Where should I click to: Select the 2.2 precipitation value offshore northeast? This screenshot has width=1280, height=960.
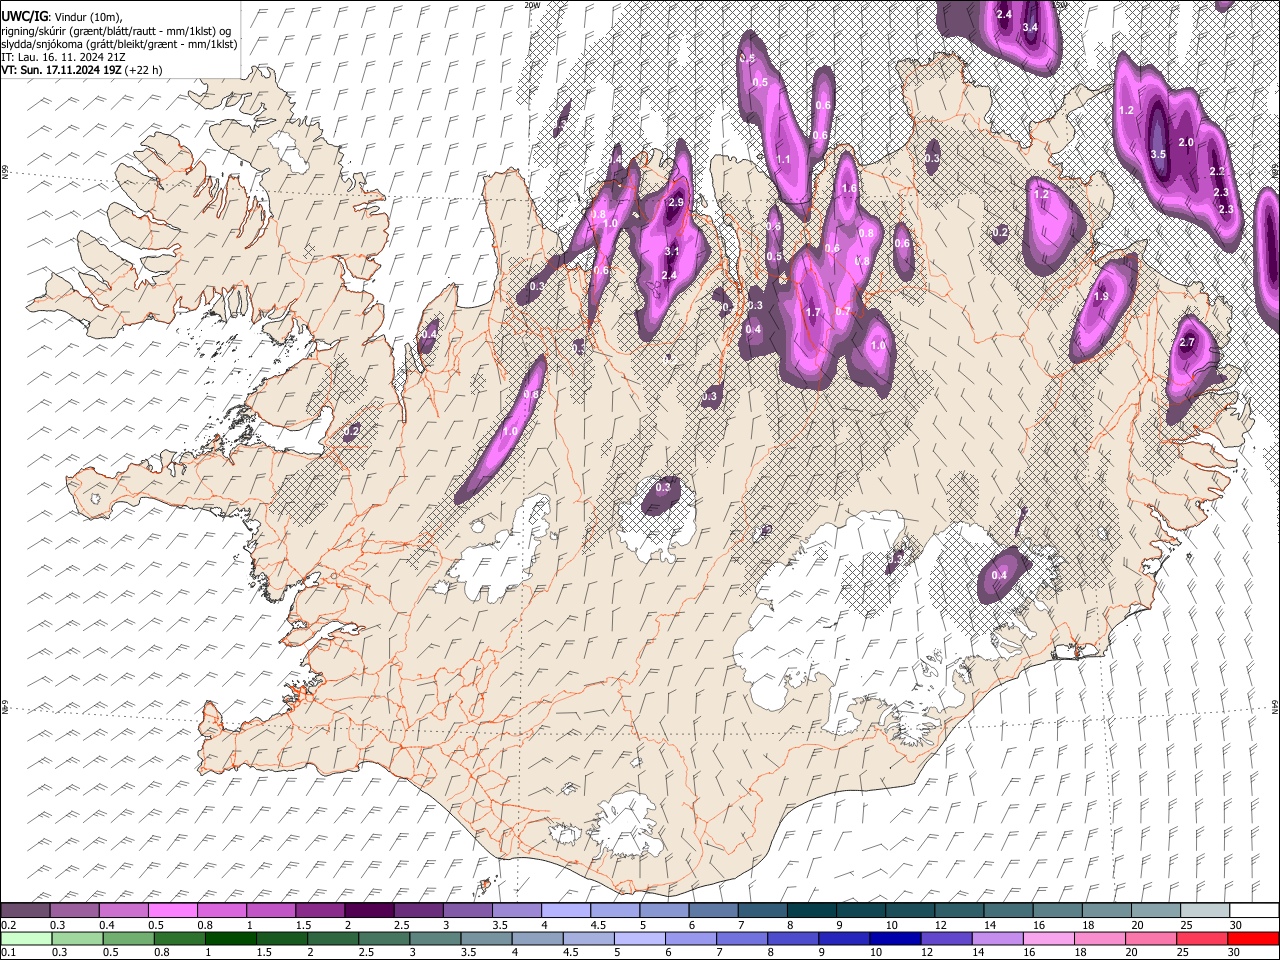tap(1217, 172)
